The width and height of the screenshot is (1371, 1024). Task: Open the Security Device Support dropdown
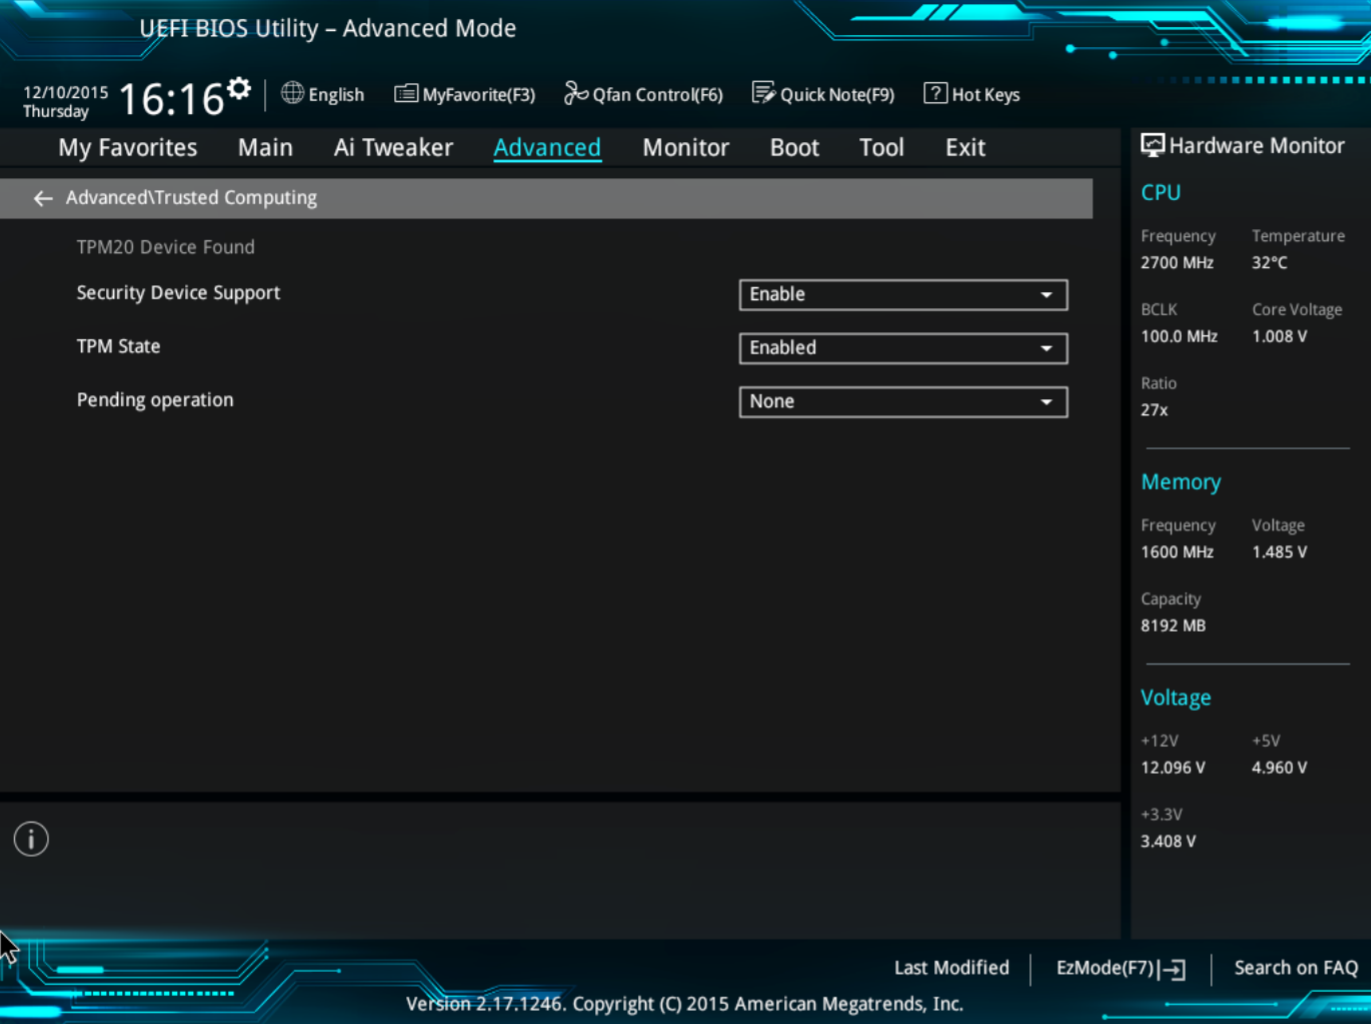click(x=902, y=295)
